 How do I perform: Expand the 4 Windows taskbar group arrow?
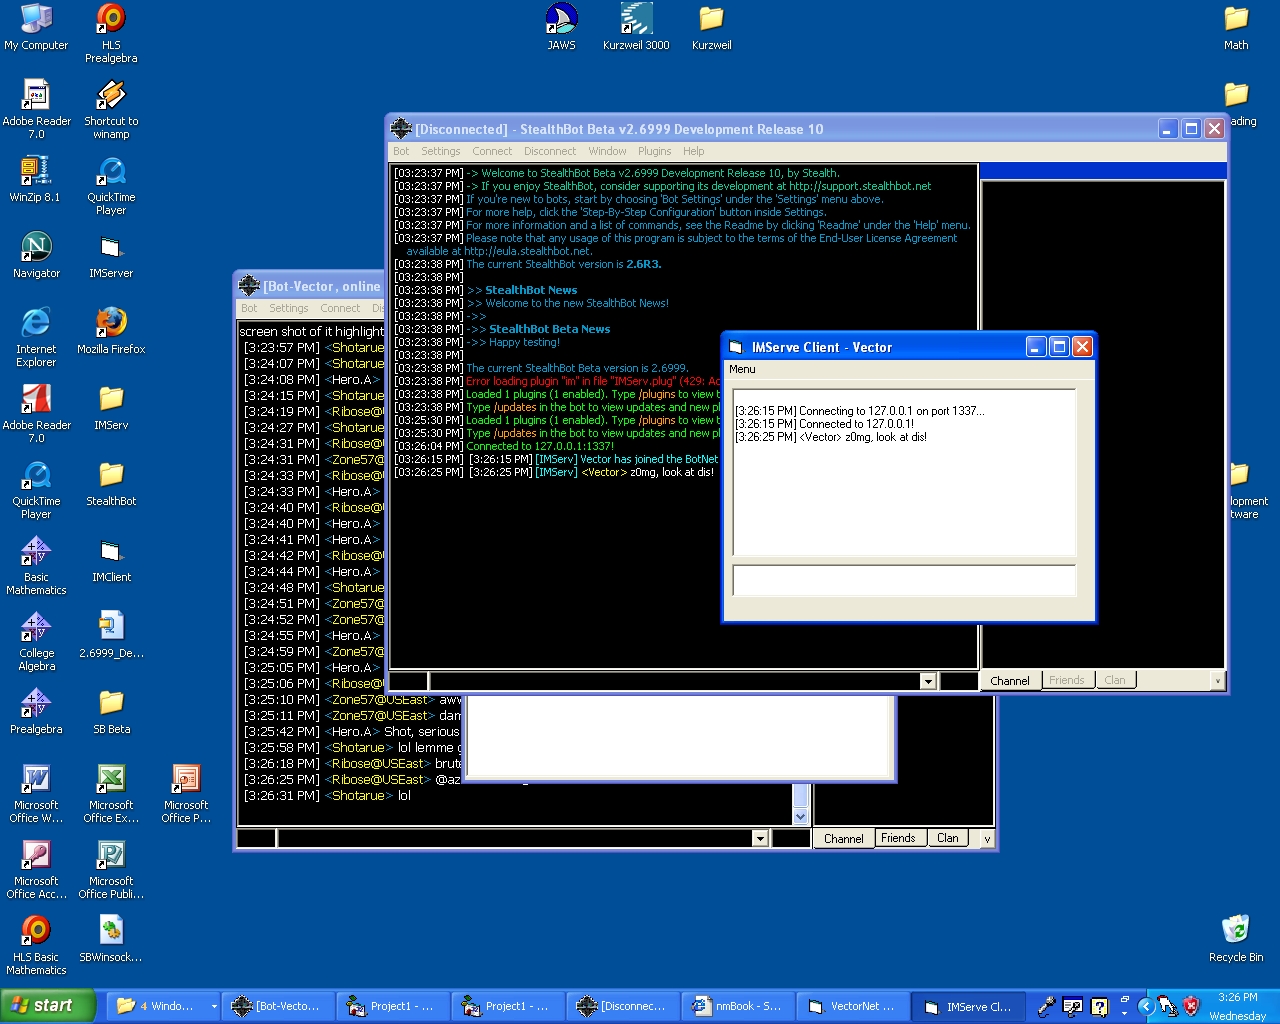point(214,1006)
